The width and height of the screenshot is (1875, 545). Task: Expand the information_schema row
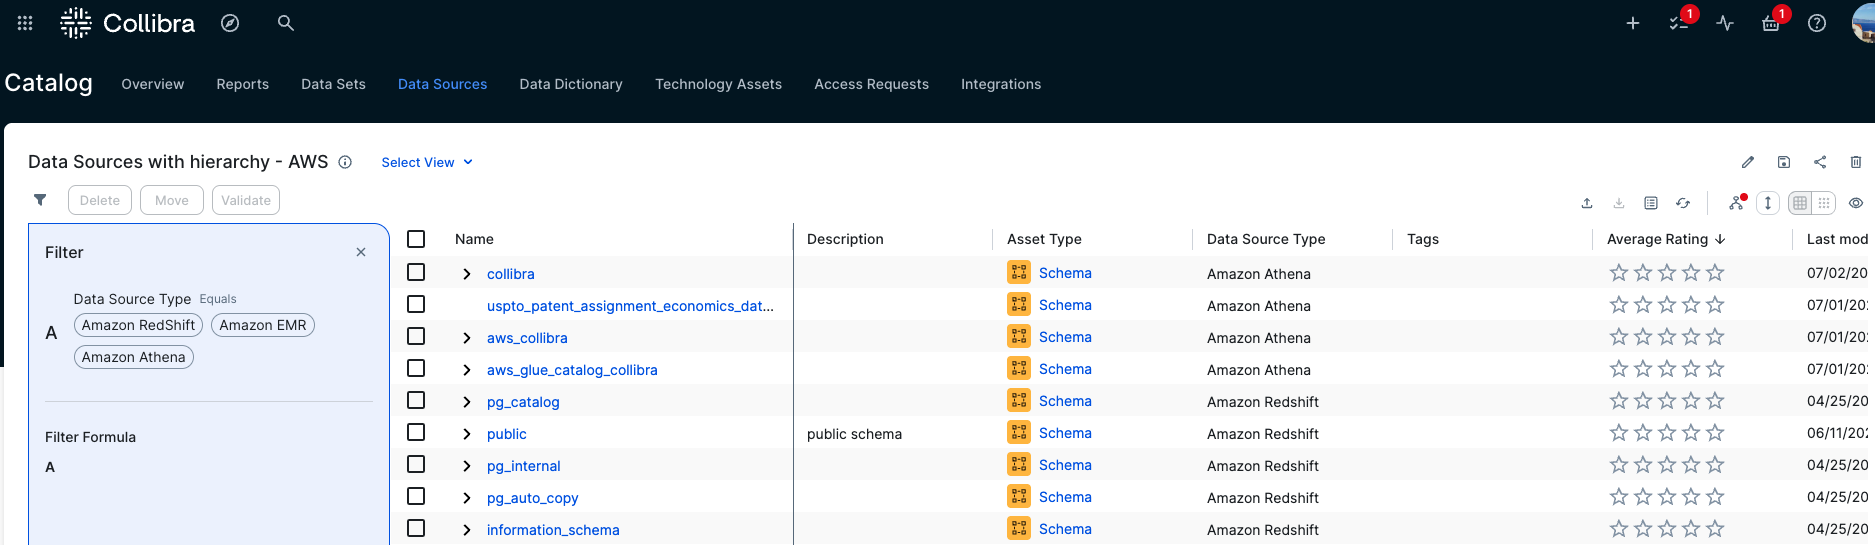(x=466, y=530)
